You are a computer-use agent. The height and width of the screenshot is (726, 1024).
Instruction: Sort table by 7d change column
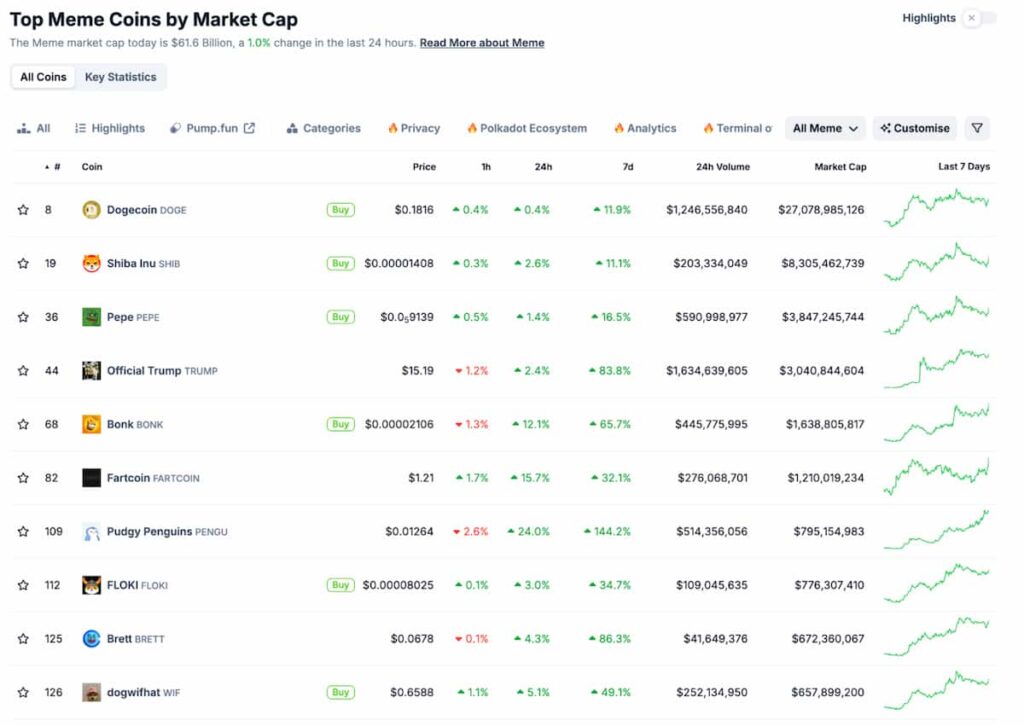pyautogui.click(x=628, y=167)
